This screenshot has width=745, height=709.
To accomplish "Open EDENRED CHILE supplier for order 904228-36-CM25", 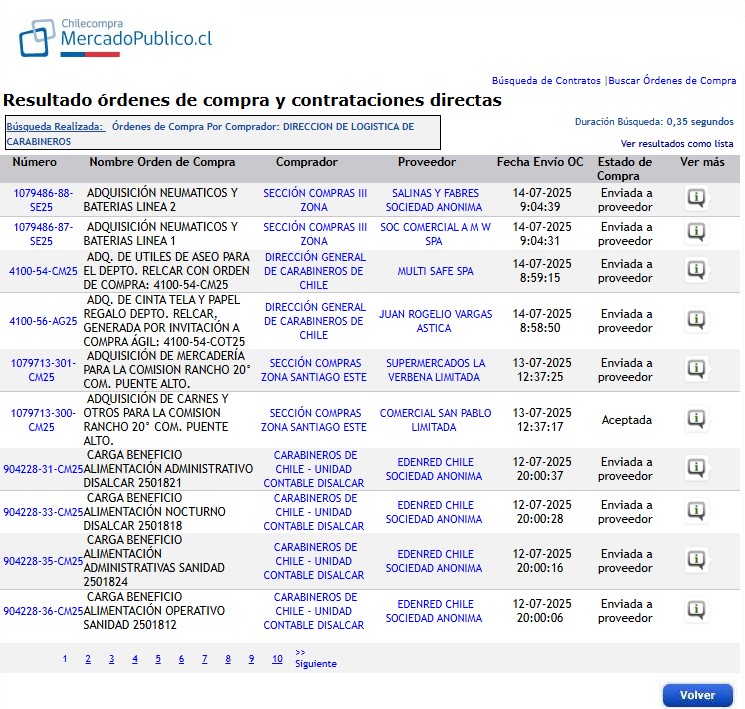I will pyautogui.click(x=434, y=611).
